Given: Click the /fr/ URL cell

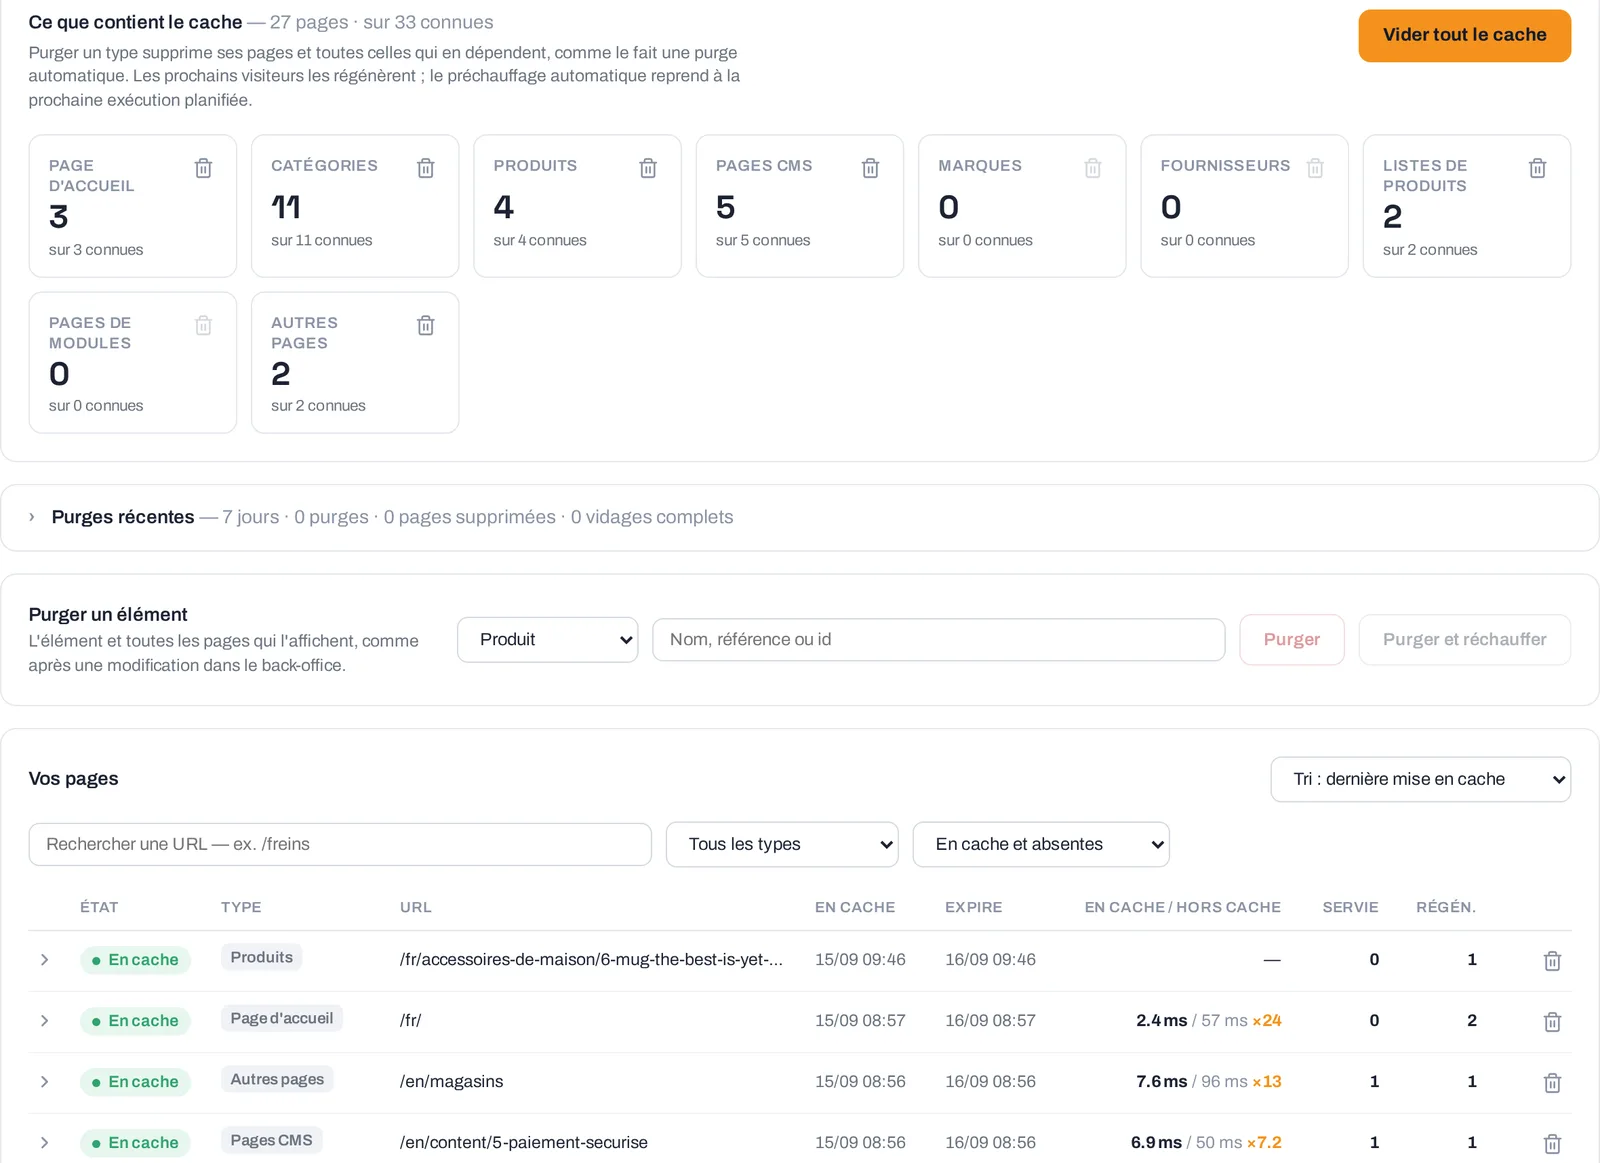Looking at the screenshot, I should [411, 1021].
